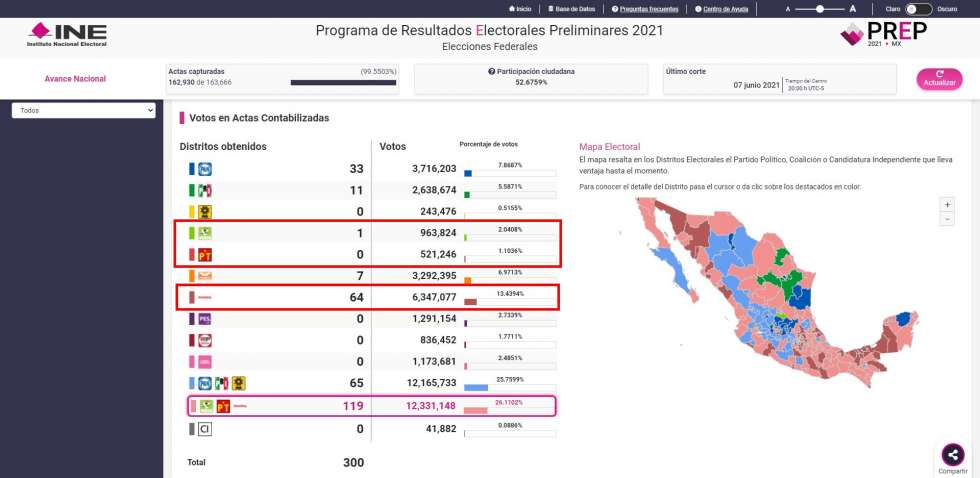Click PVEM logo in the 119-district coalition row
980x478 pixels.
coord(206,406)
